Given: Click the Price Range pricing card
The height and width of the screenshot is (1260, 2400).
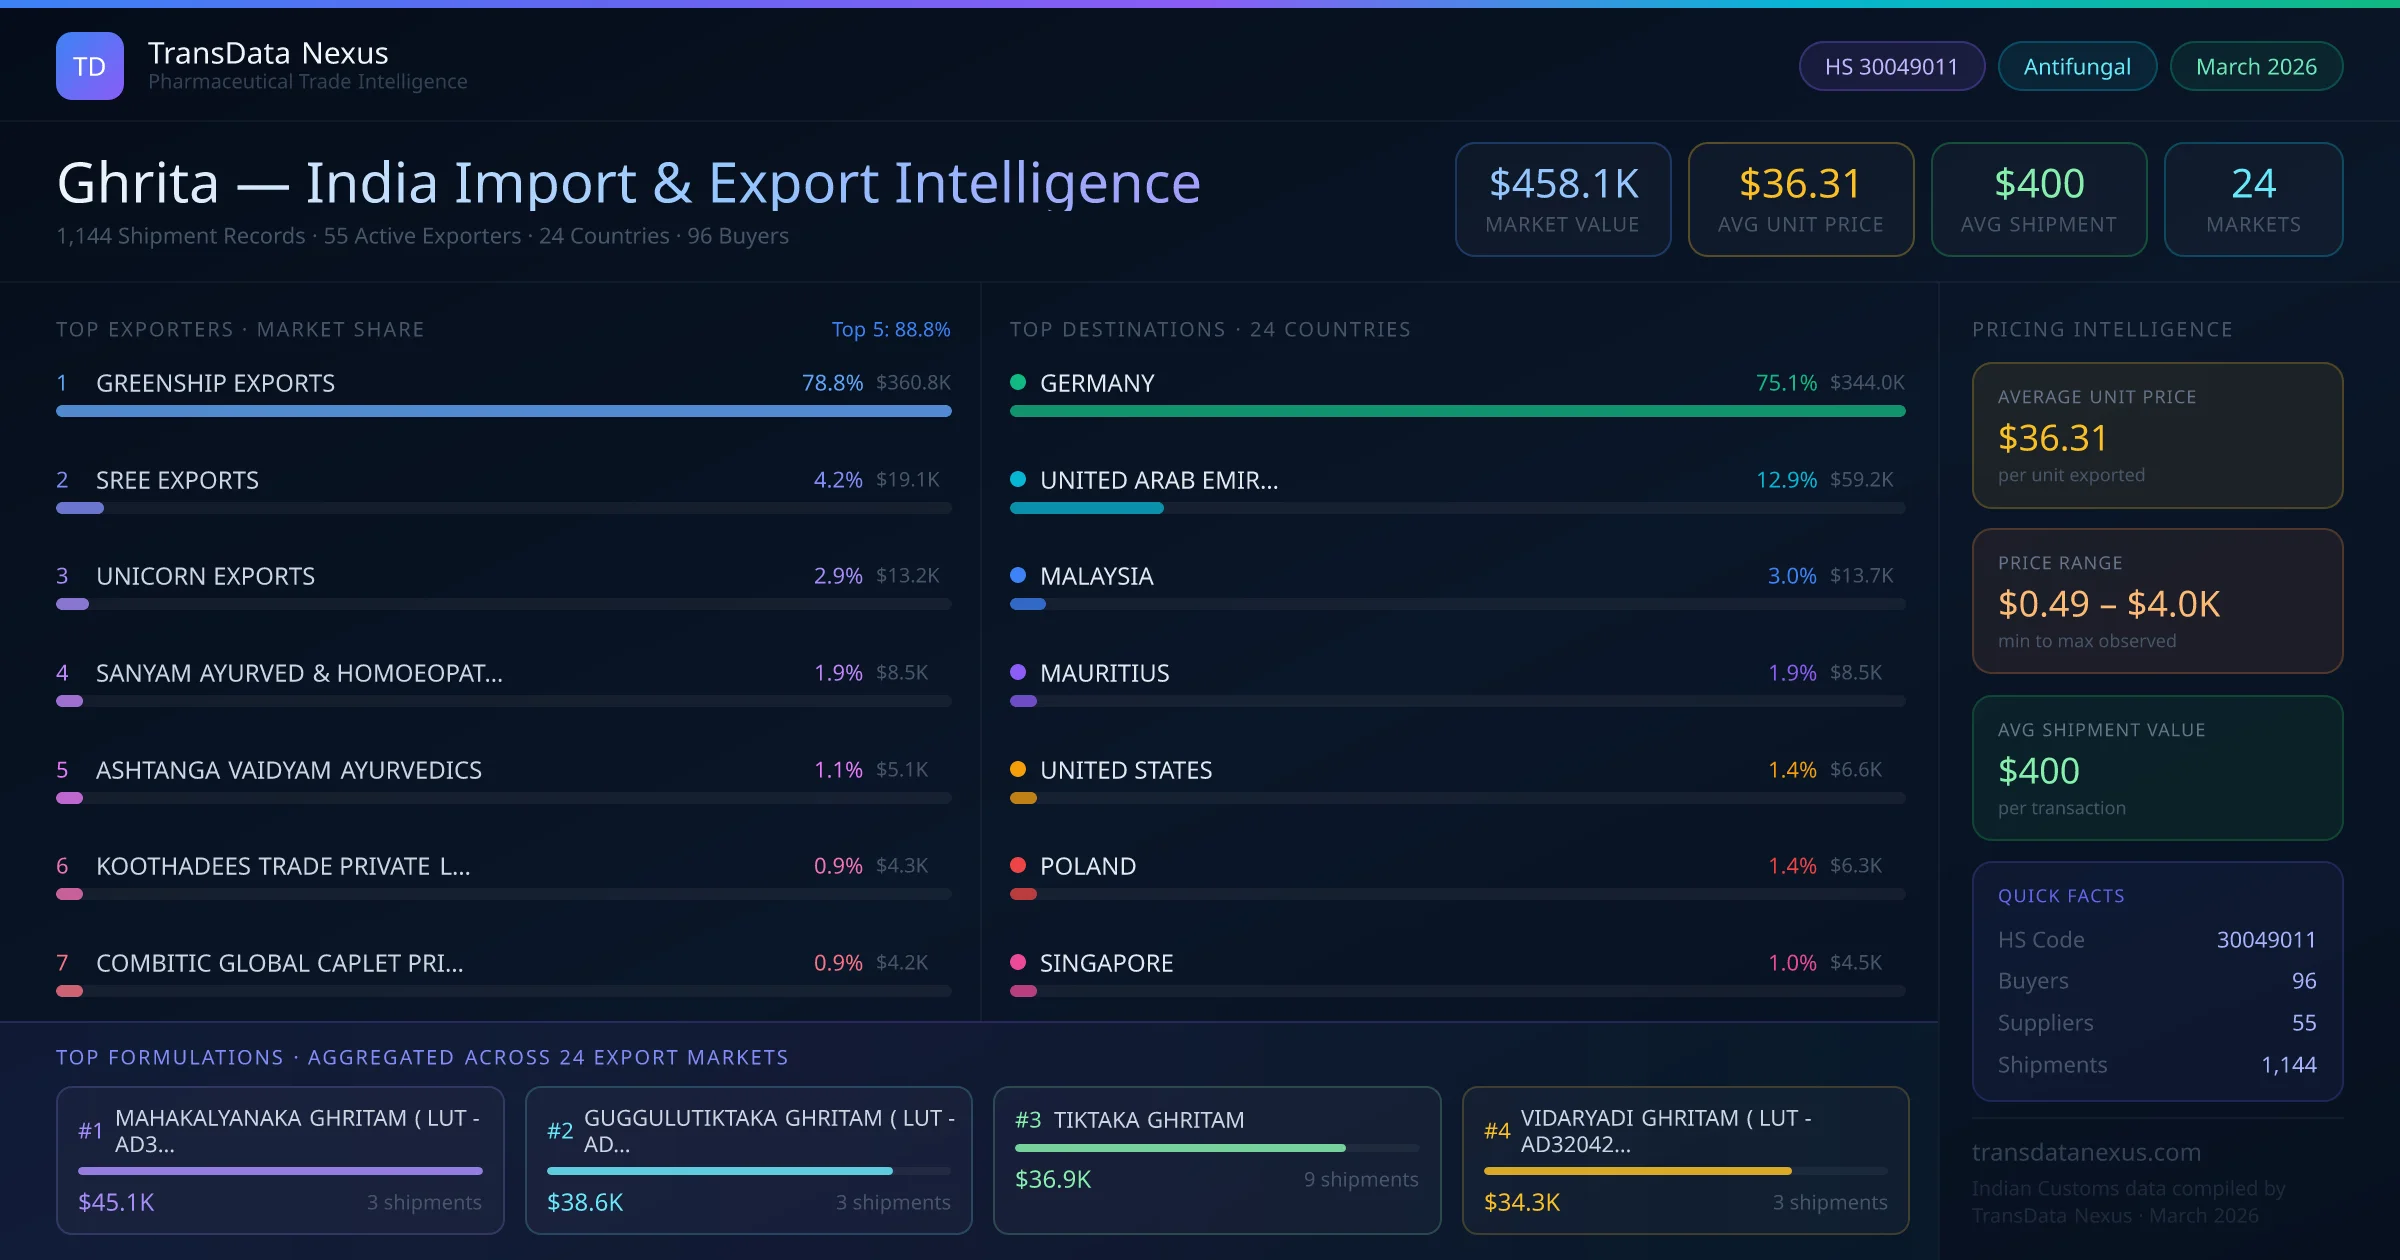Looking at the screenshot, I should coord(2157,601).
